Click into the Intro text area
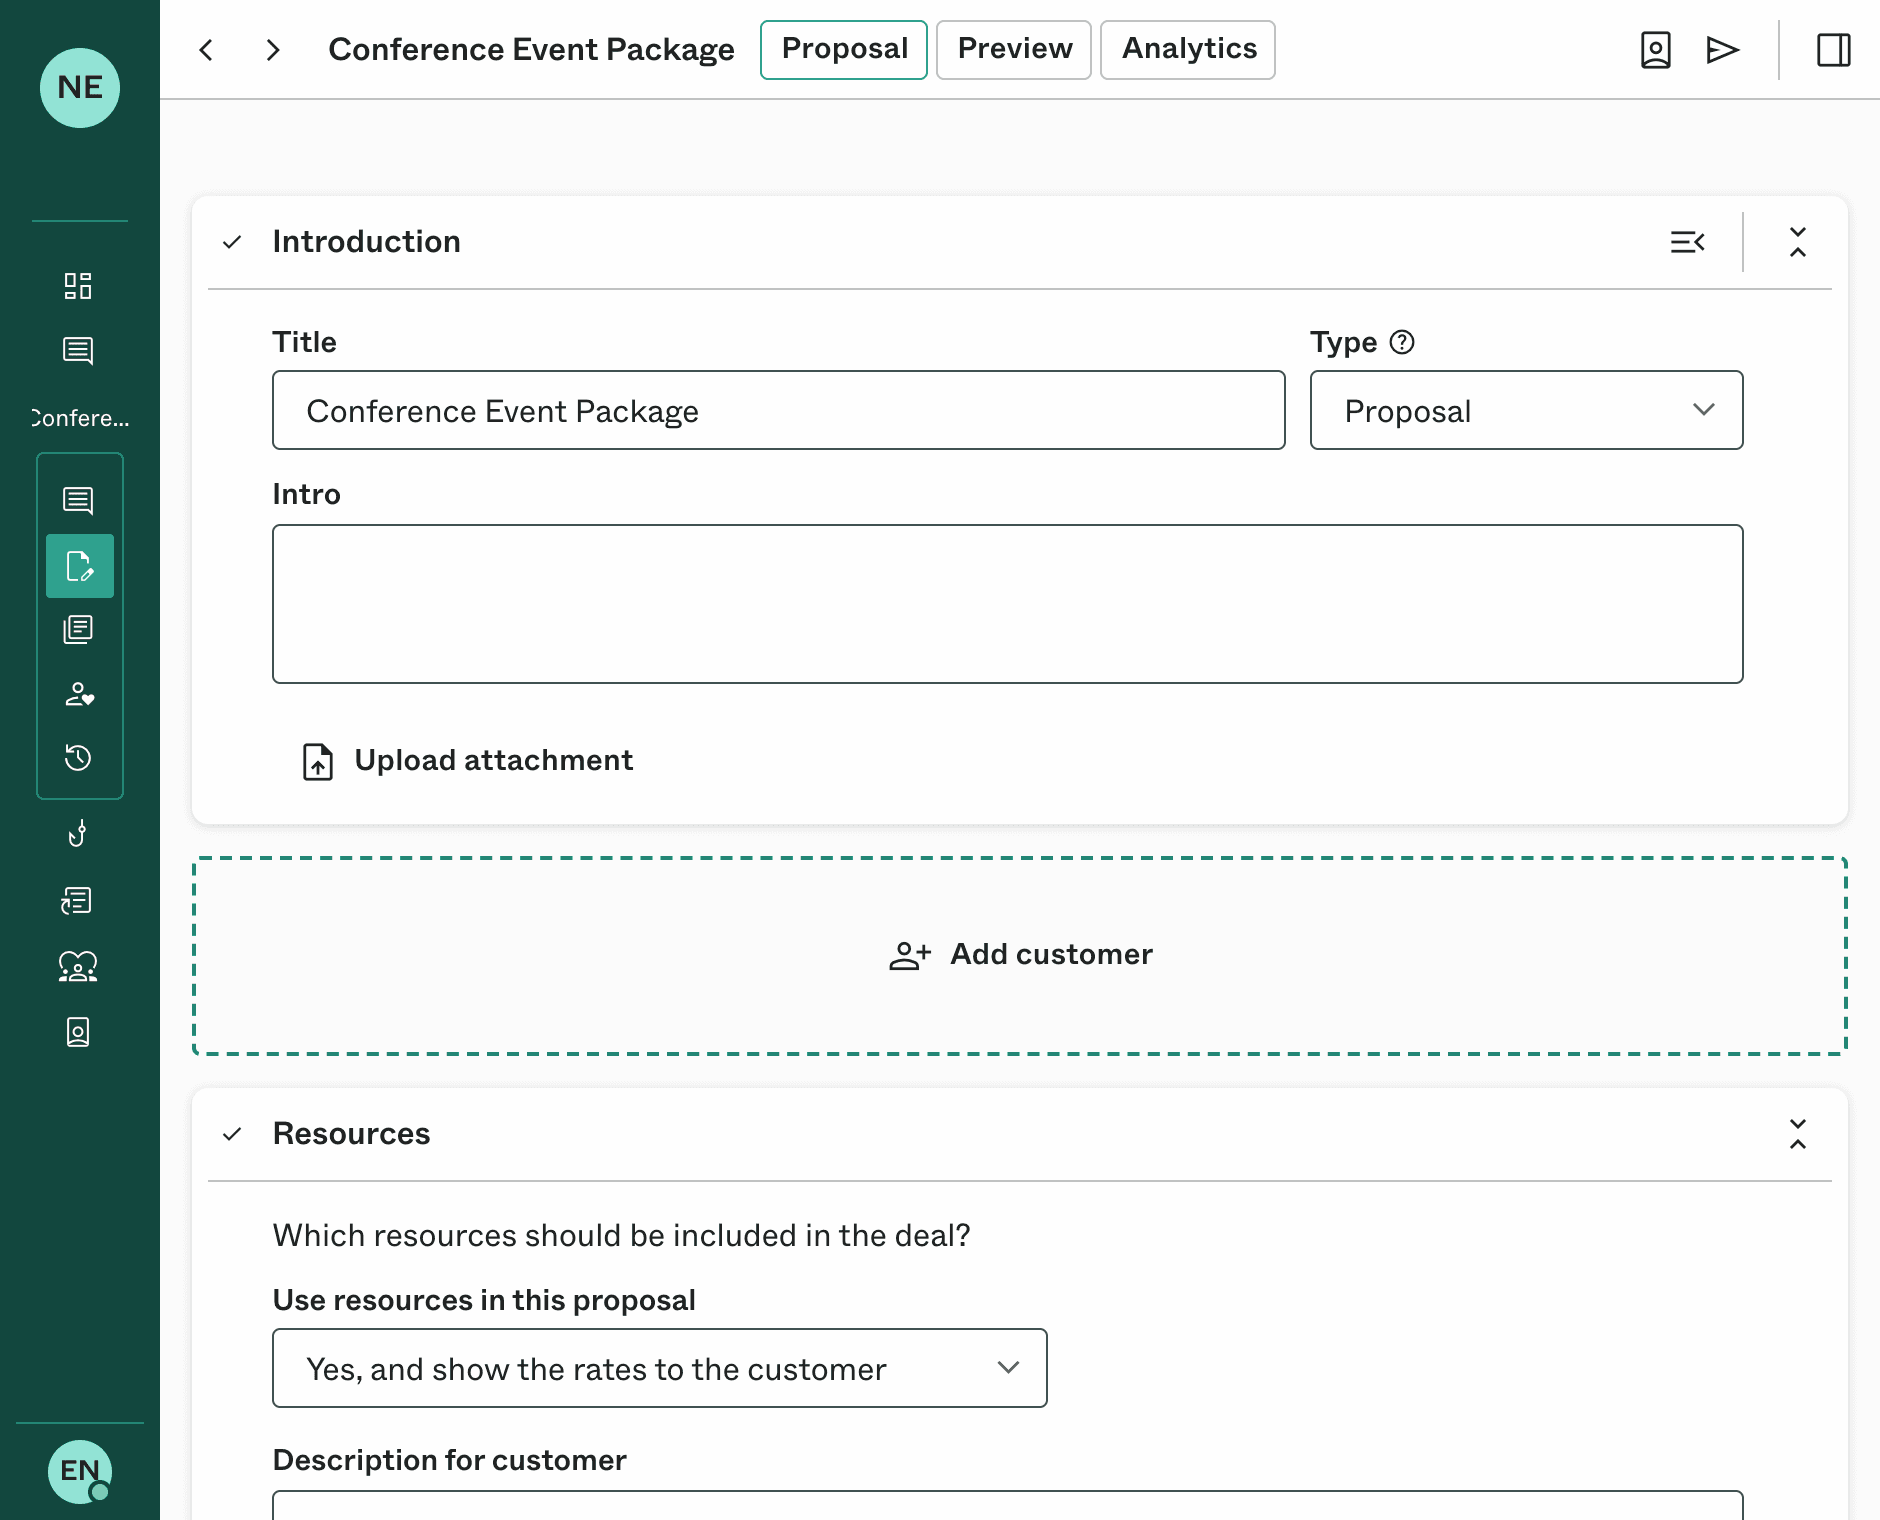Viewport: 1880px width, 1520px height. pos(1007,604)
